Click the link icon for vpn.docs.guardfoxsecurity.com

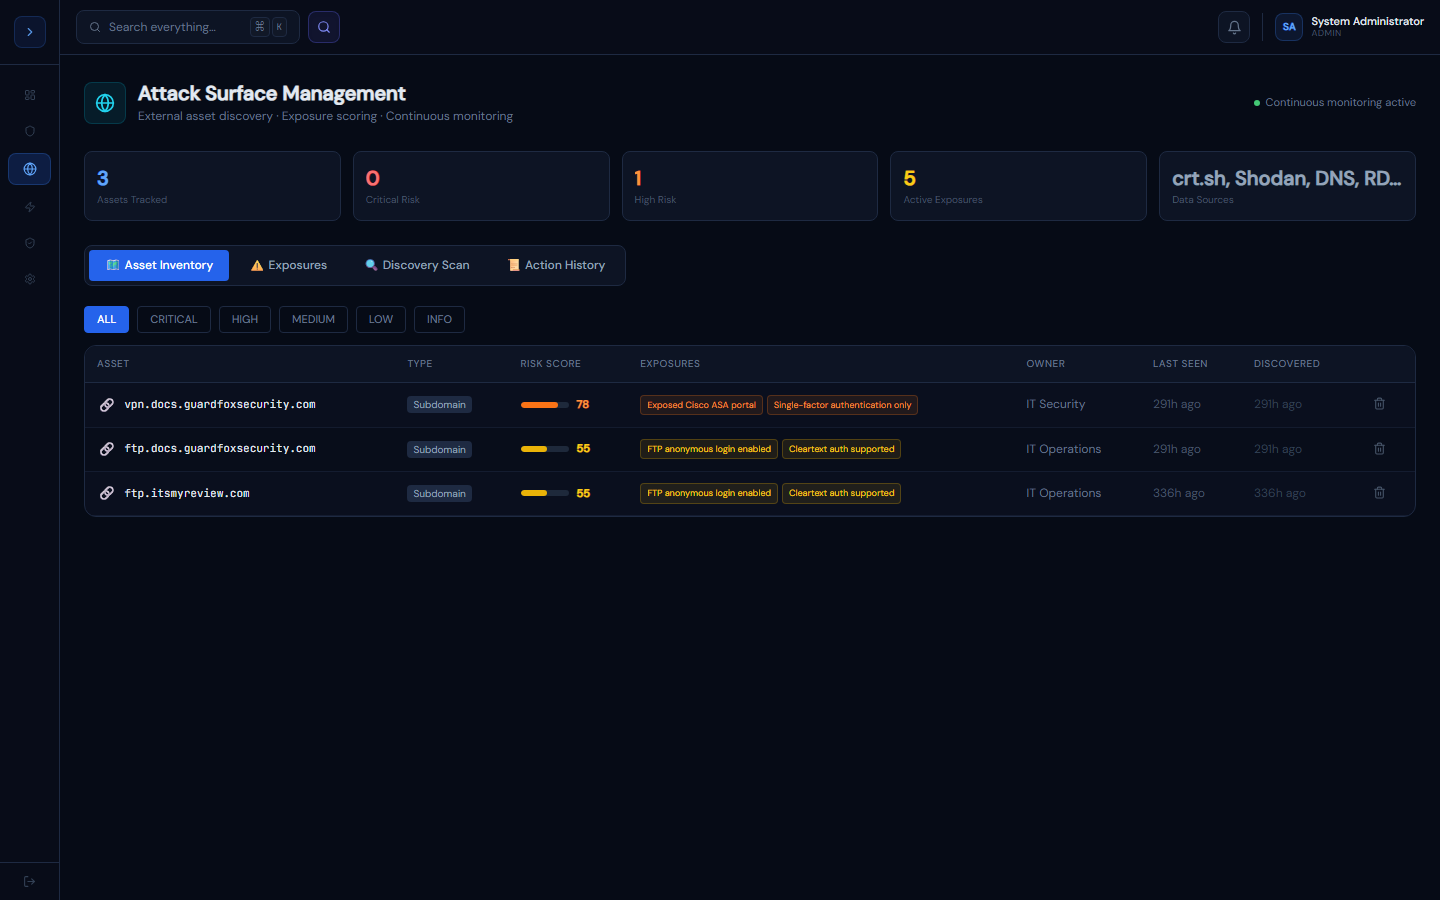pos(106,405)
